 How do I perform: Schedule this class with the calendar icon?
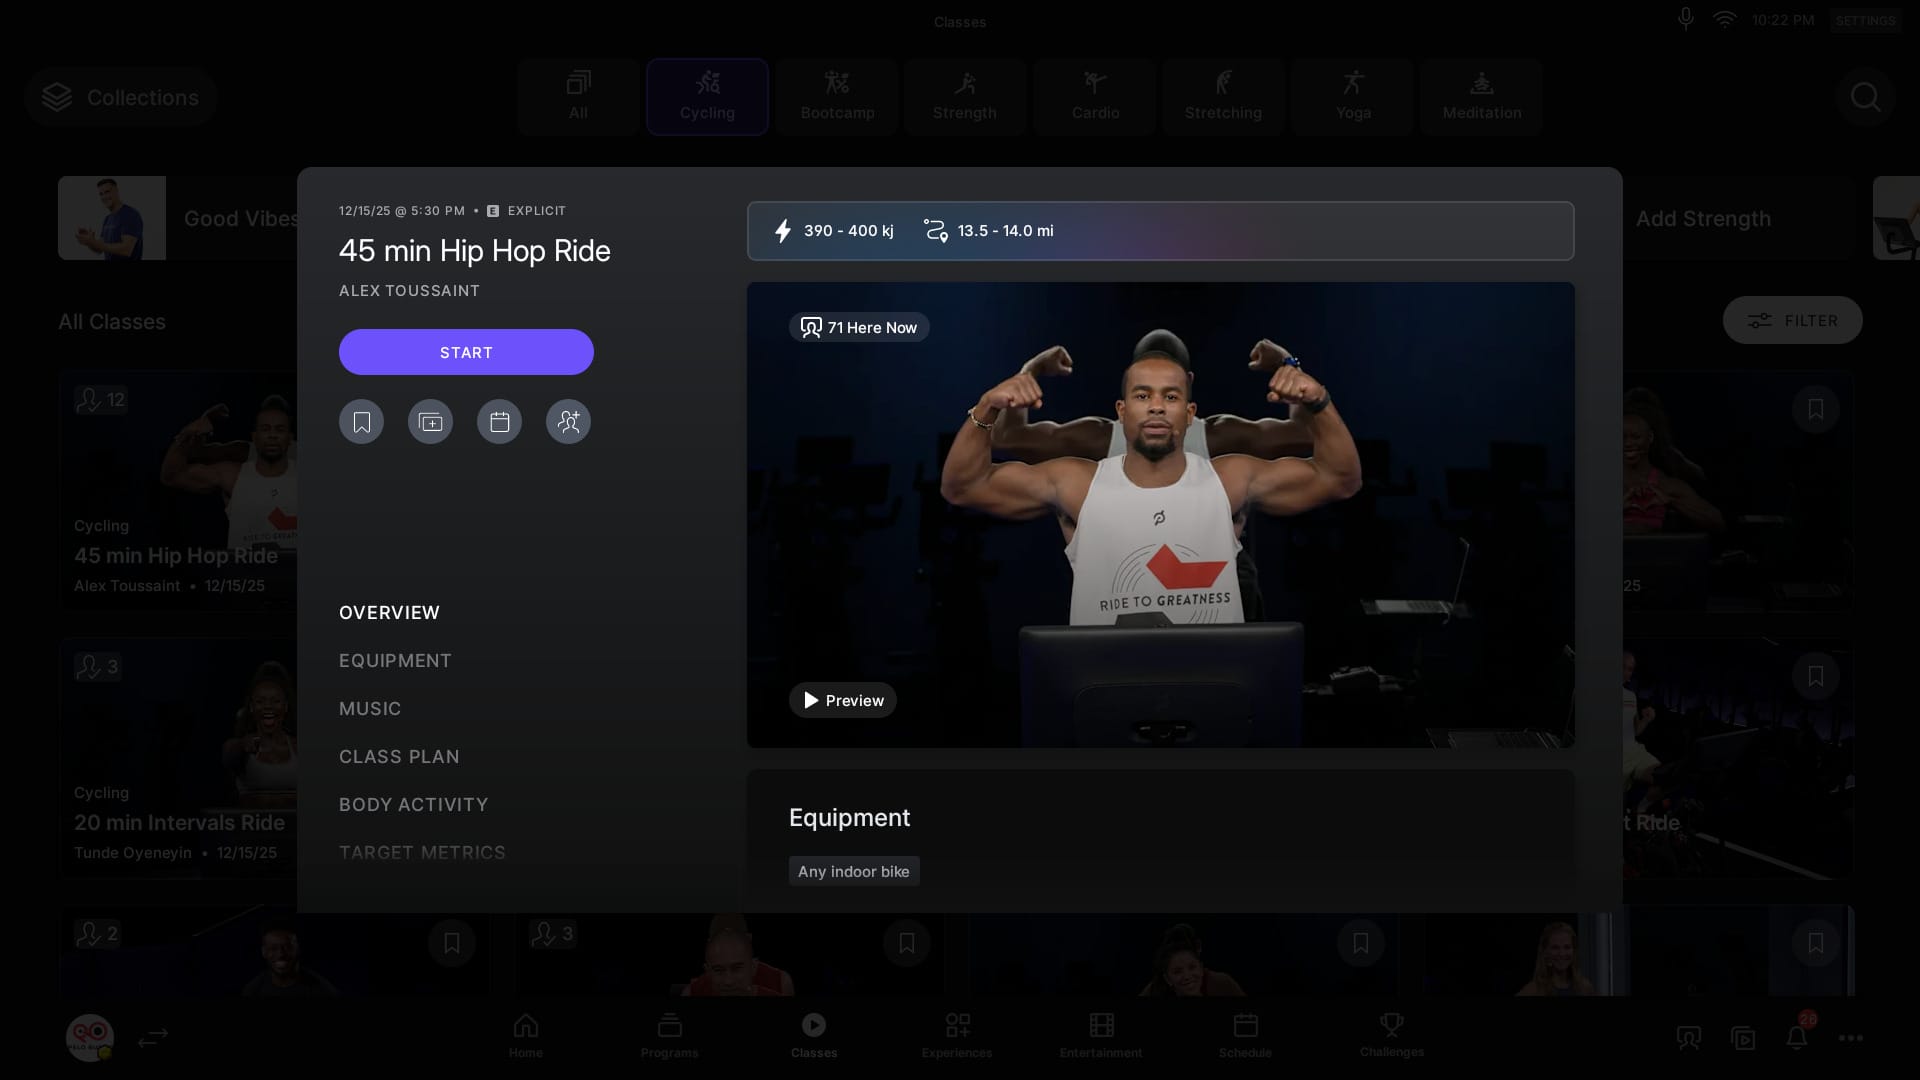[x=499, y=422]
